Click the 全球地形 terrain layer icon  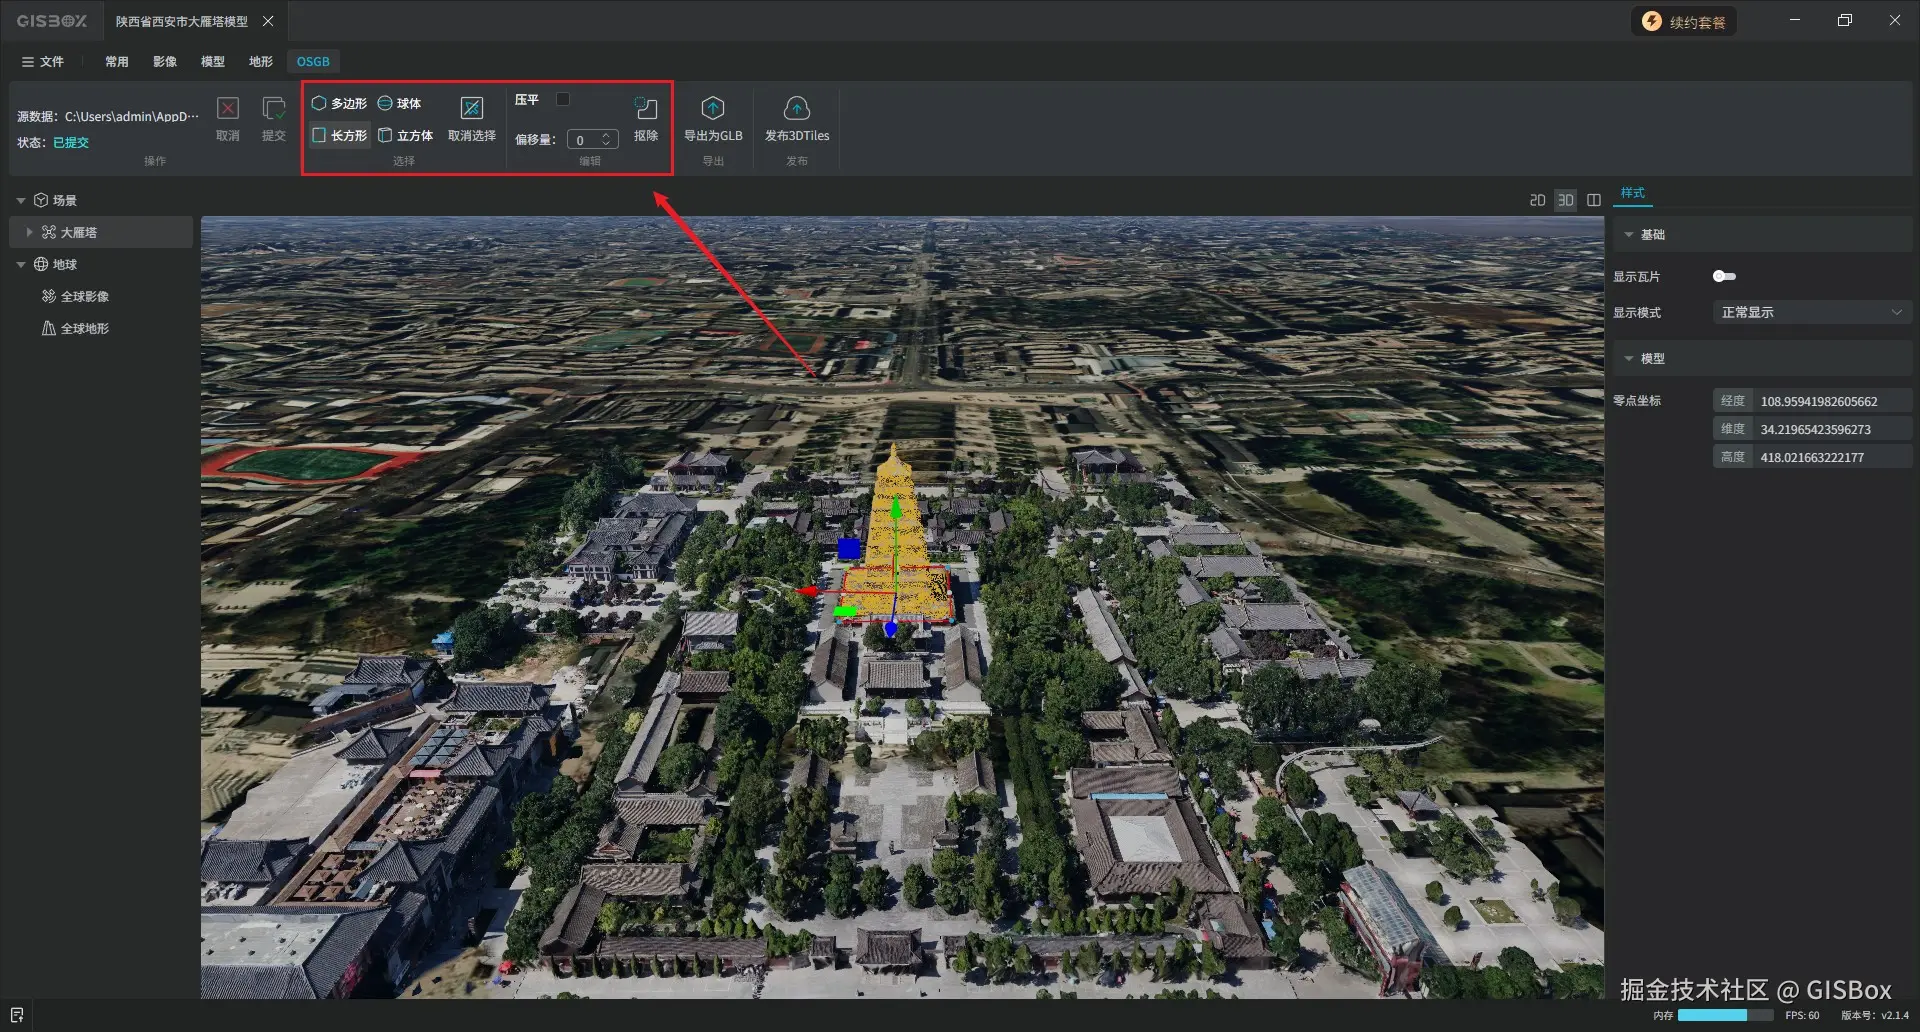coord(49,328)
